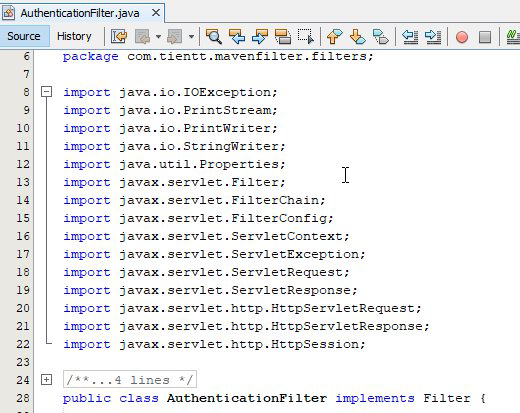Open the Back navigation dropdown arrow
Image resolution: width=520 pixels, height=413 pixels.
point(159,37)
